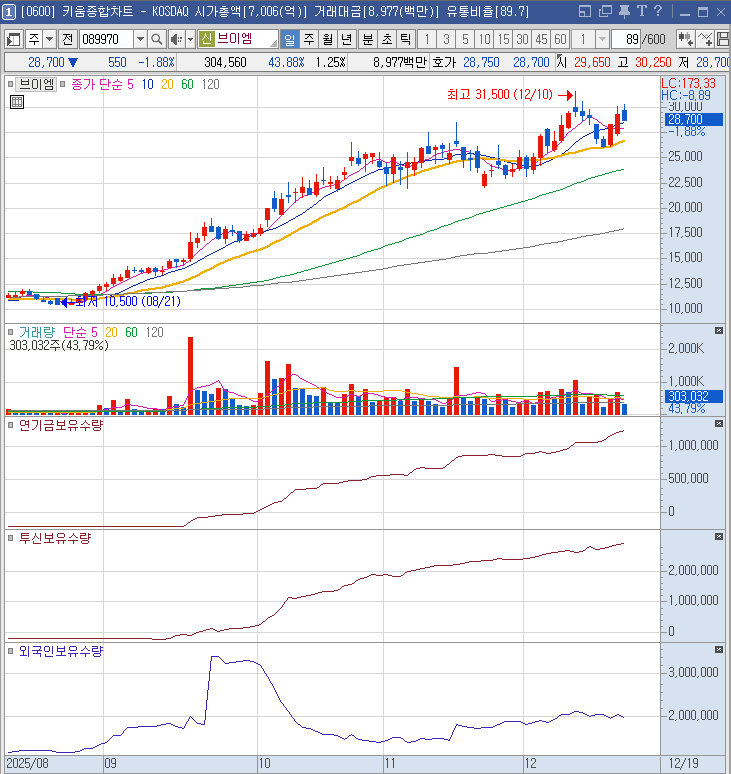
Task: Click the add line indicator icon
Action: pyautogui.click(x=705, y=39)
